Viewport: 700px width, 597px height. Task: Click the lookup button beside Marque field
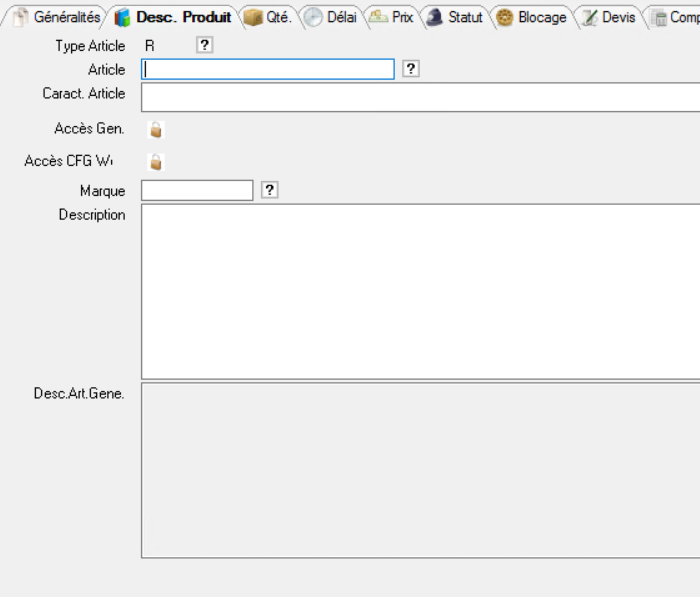click(x=269, y=190)
